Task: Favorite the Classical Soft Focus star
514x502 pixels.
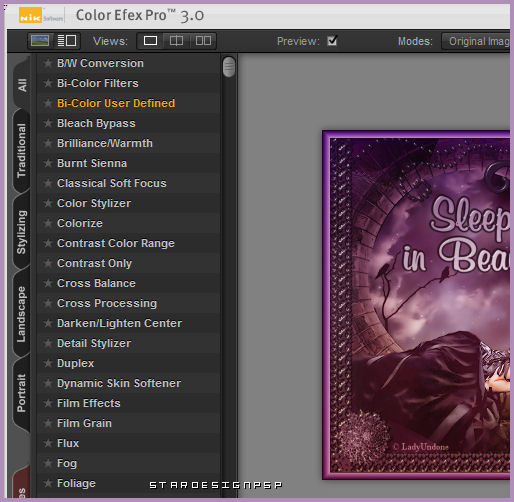Action: click(48, 183)
